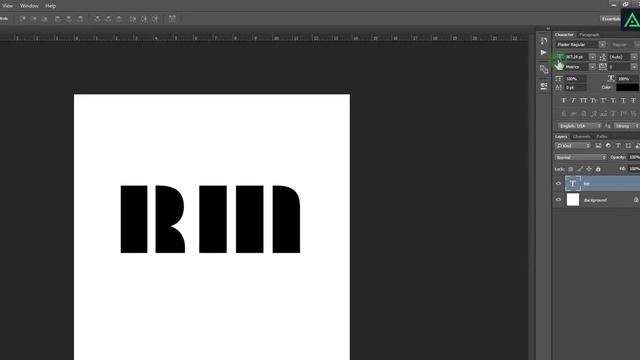The width and height of the screenshot is (640, 360).
Task: Click Distribute bottom edges icon
Action: point(119,19)
